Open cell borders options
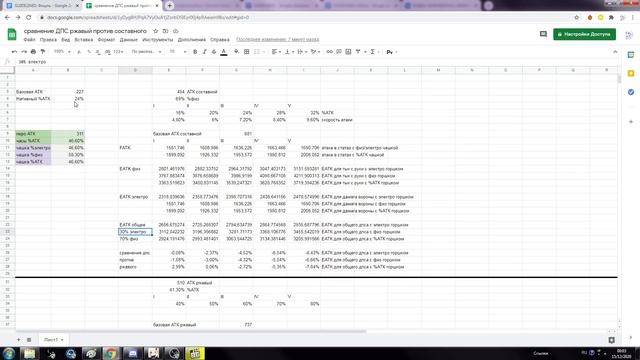 point(247,52)
